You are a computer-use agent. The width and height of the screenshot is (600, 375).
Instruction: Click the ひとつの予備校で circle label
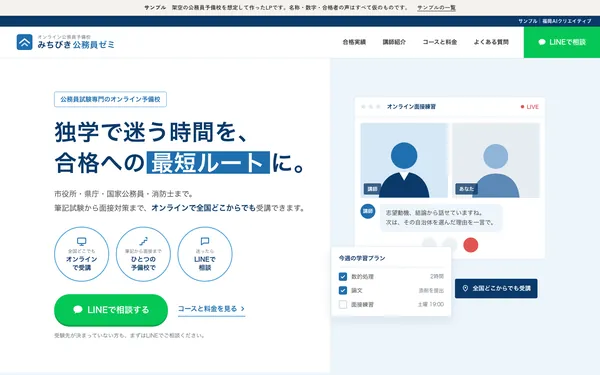coord(143,263)
